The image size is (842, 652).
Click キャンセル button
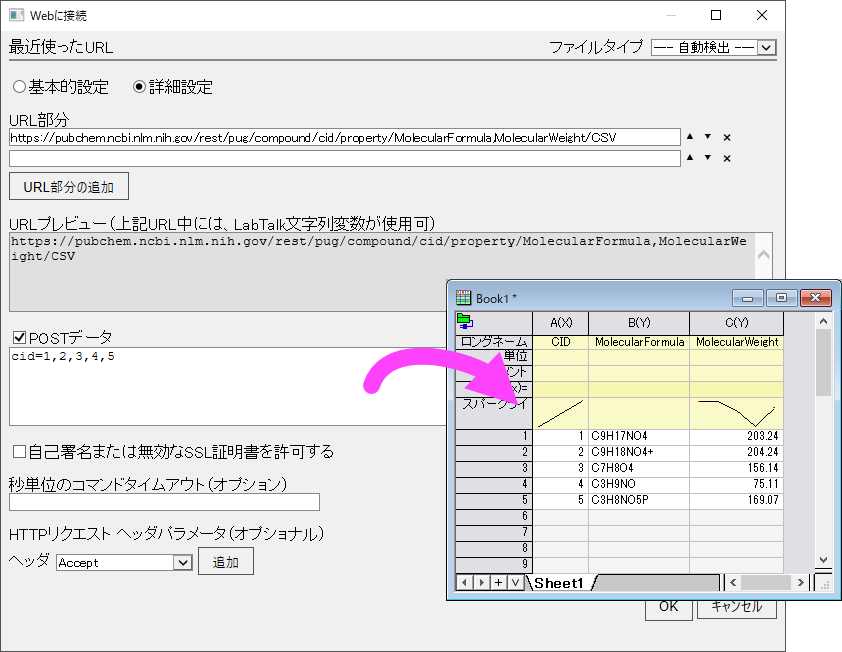click(x=737, y=606)
